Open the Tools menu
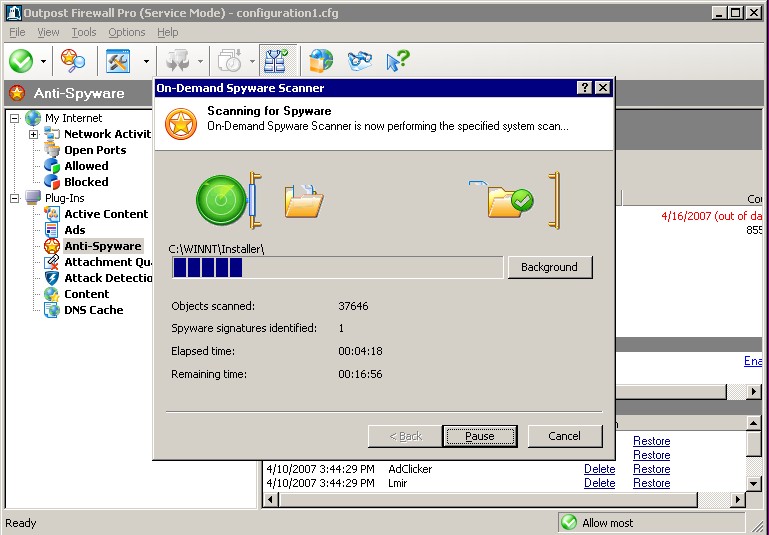 (84, 32)
